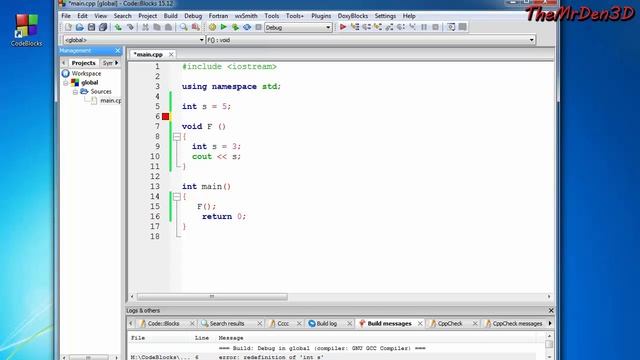This screenshot has width=640, height=360.
Task: Click the Replace toolbar icon
Action: pos(196,27)
